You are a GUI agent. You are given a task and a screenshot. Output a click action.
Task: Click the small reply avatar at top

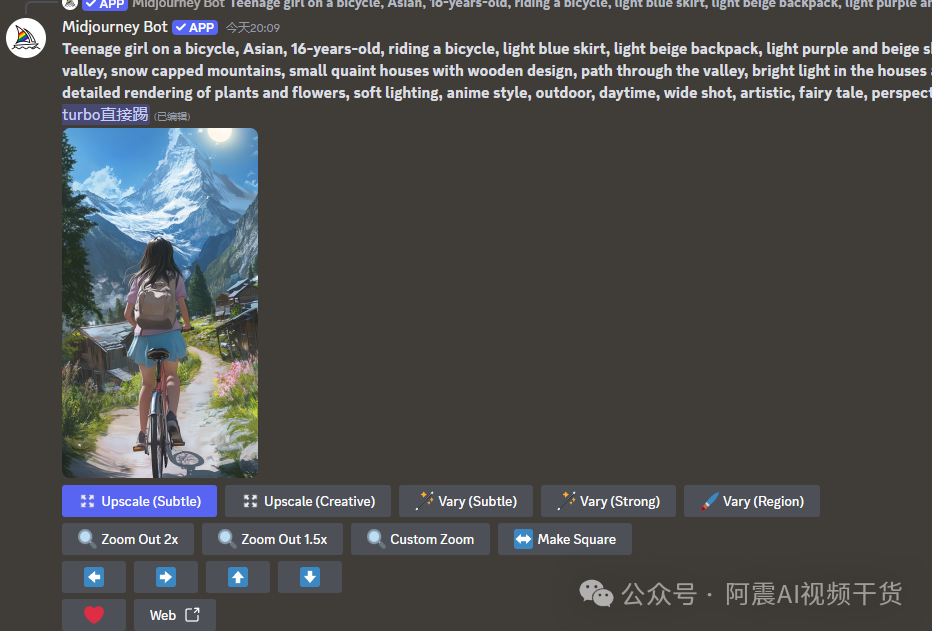point(70,4)
